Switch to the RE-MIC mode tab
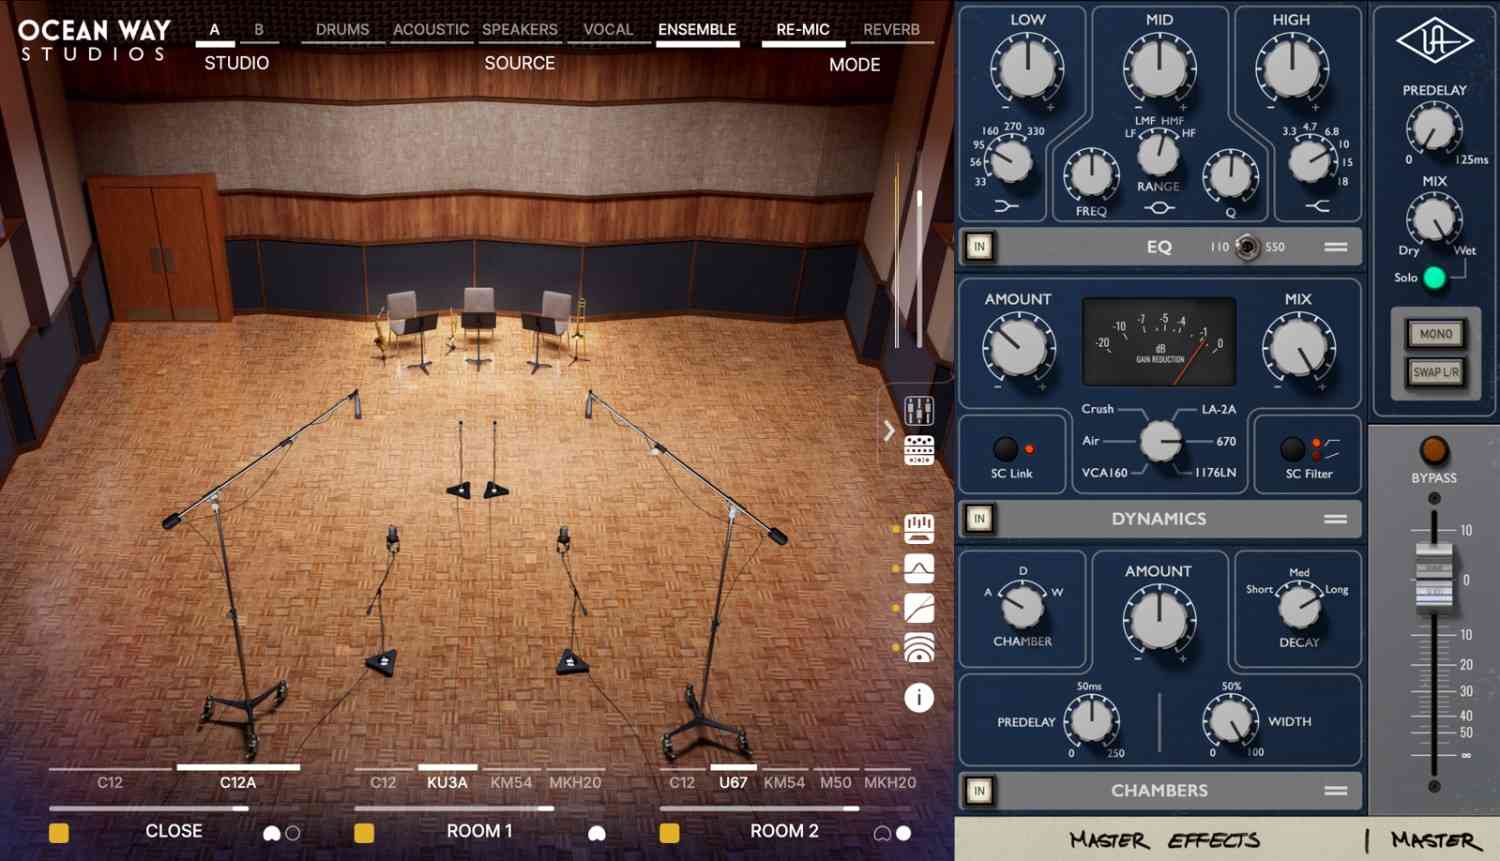Image resolution: width=1500 pixels, height=861 pixels. [802, 29]
